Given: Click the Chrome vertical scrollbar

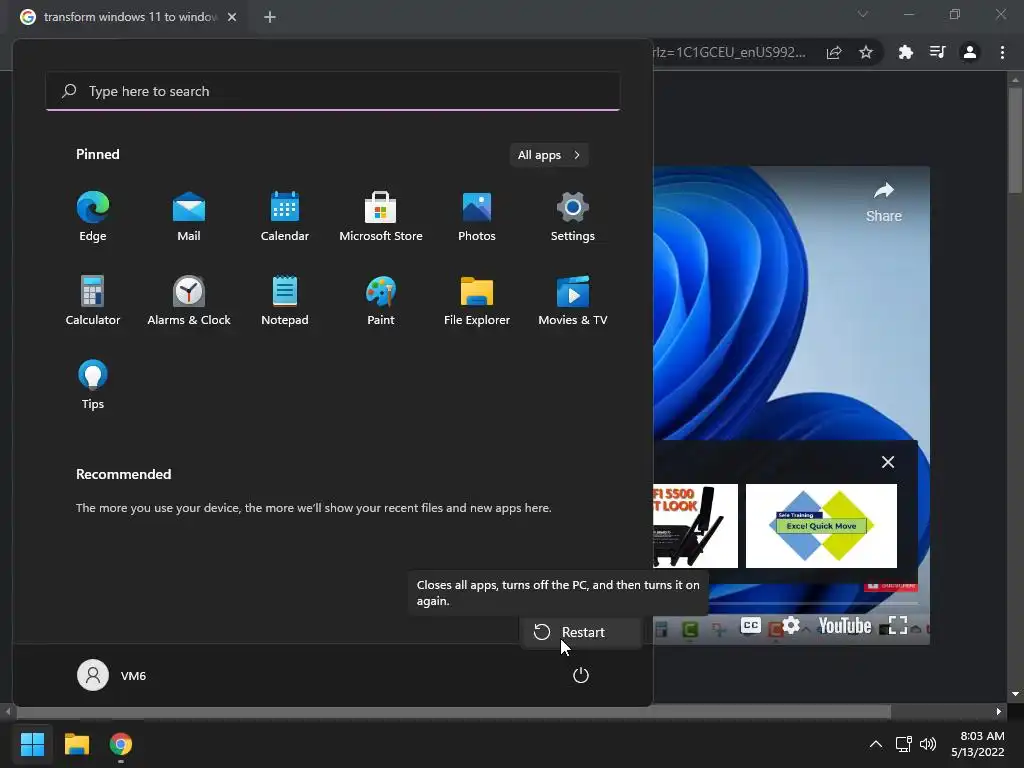Looking at the screenshot, I should pos(1015,140).
